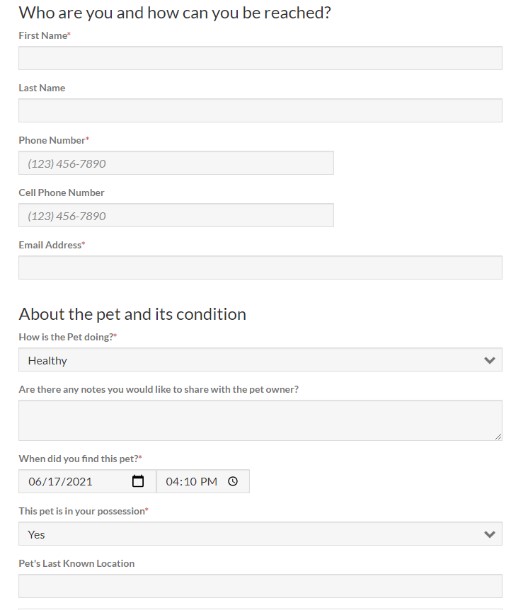Open the clock time picker icon

click(x=233, y=481)
